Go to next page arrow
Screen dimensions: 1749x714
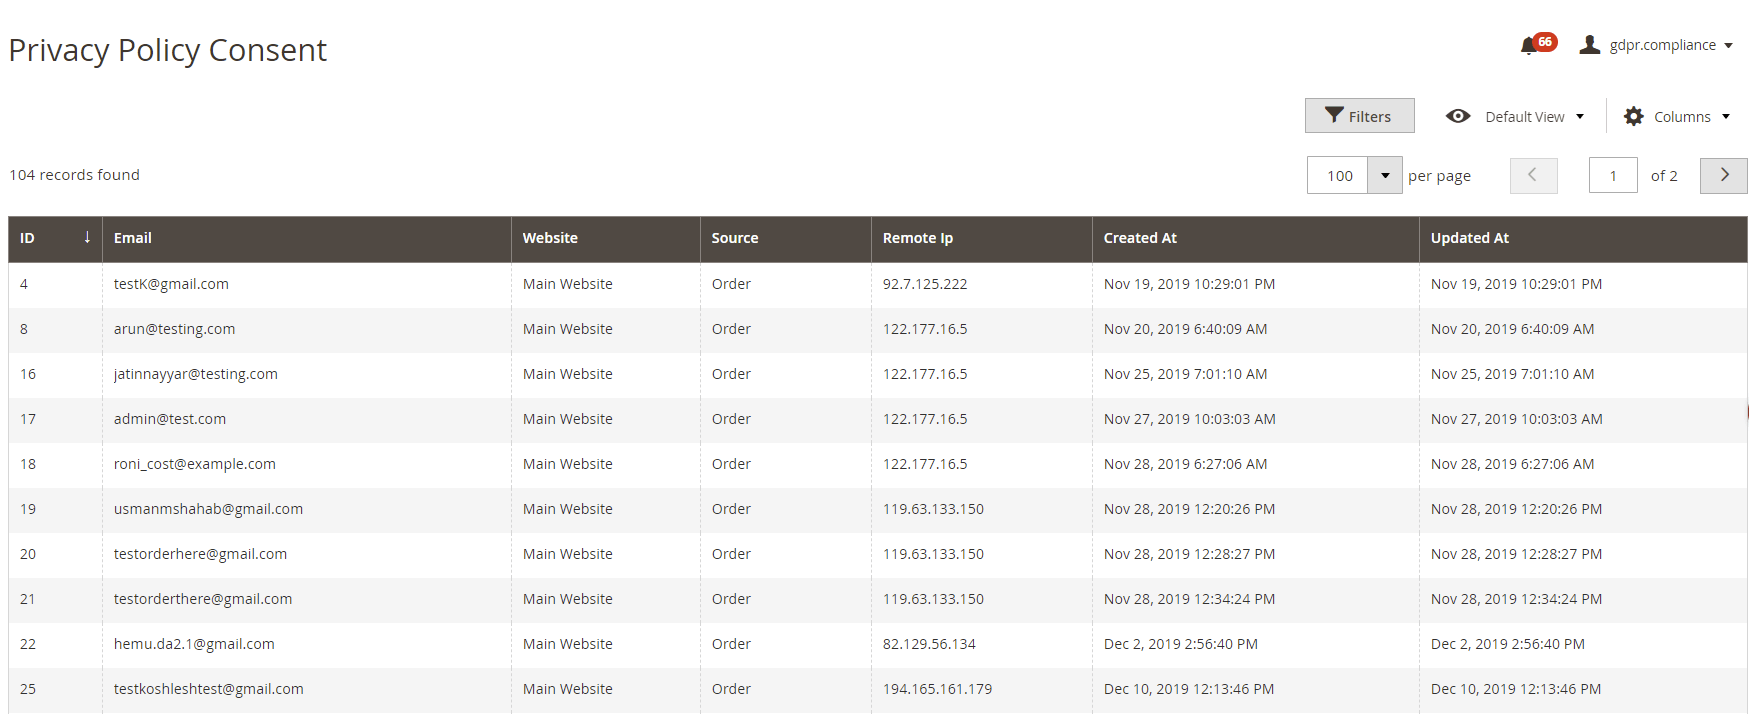[1723, 175]
